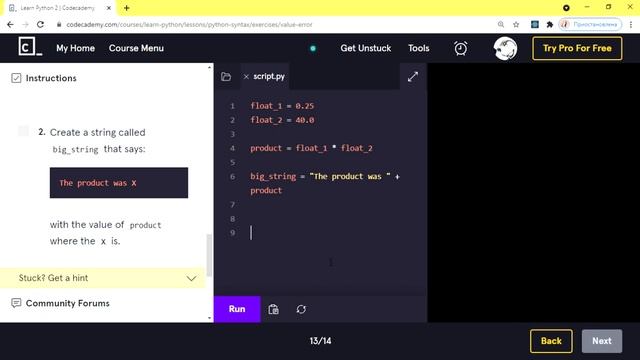
Task: Open the alarm clock timer icon
Action: 460,48
